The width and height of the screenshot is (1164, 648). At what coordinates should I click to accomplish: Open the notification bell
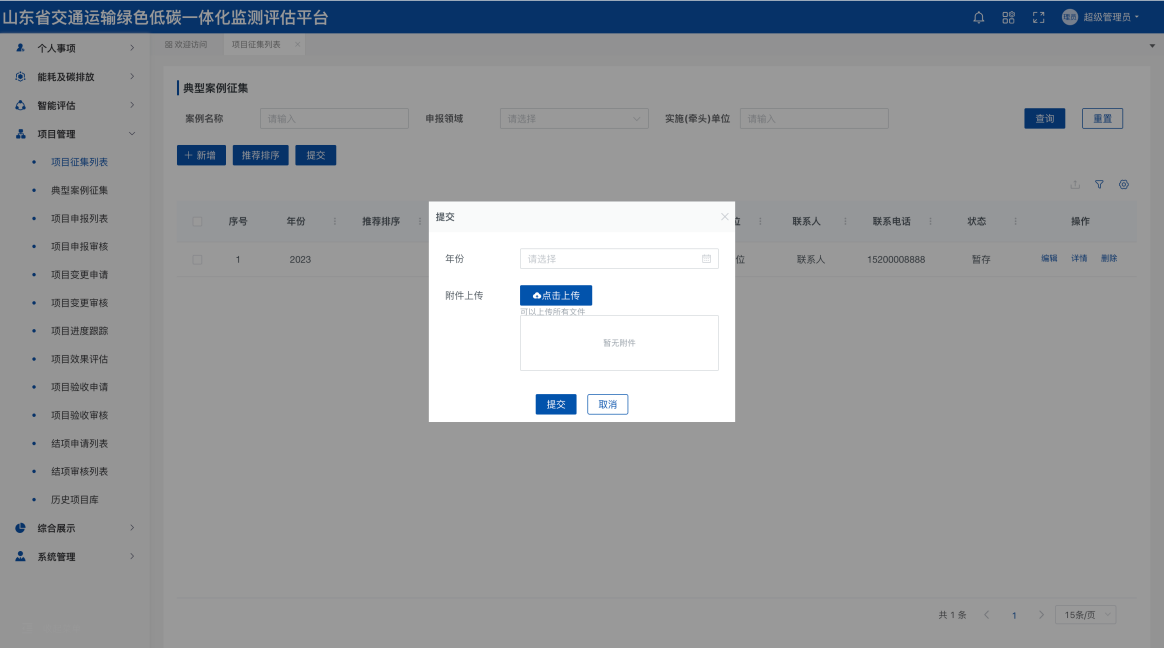tap(979, 17)
